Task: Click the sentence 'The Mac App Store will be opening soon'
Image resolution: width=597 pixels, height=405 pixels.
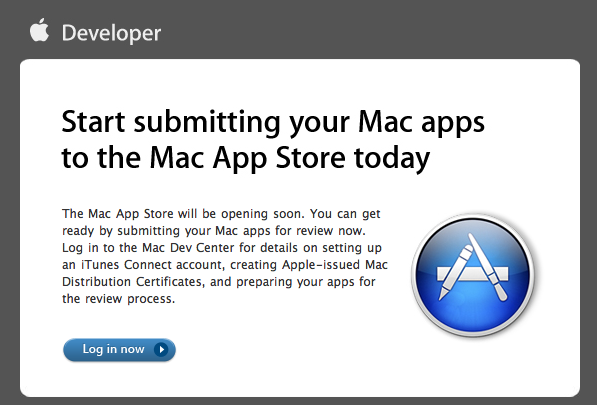Action: [x=183, y=214]
